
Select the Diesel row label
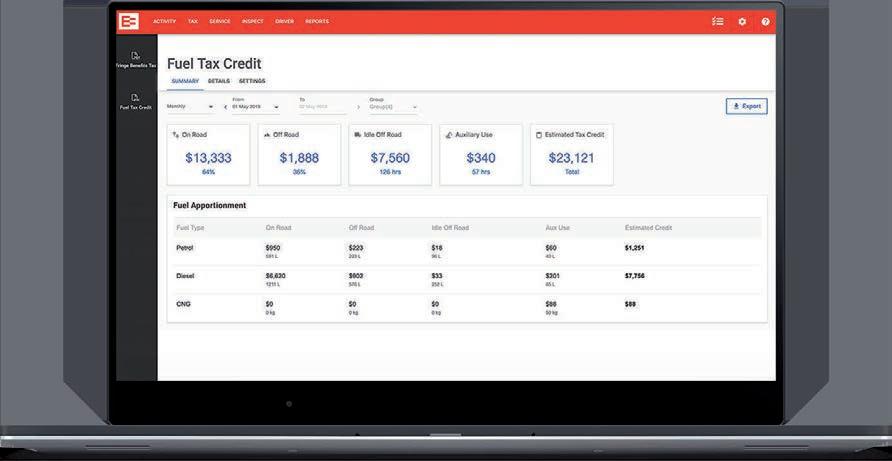coord(185,276)
